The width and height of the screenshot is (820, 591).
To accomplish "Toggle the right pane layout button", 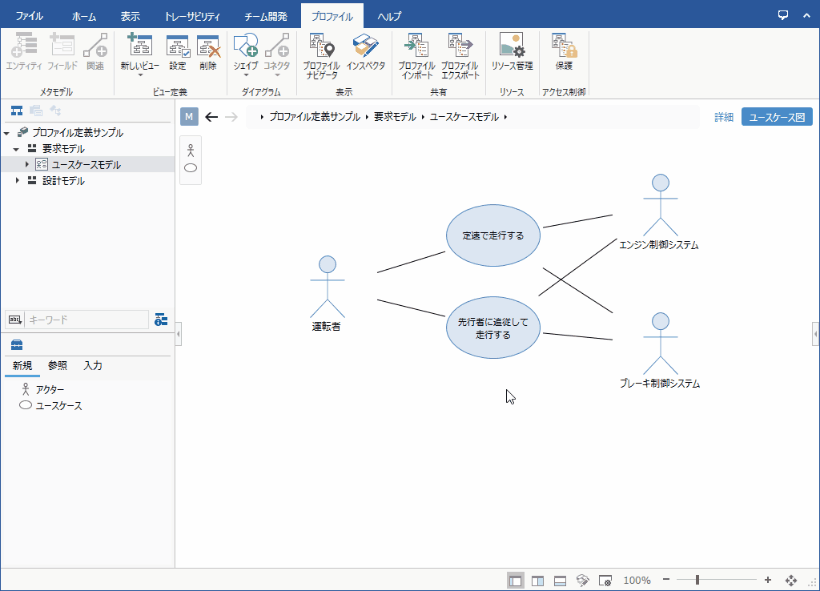I will pos(538,580).
